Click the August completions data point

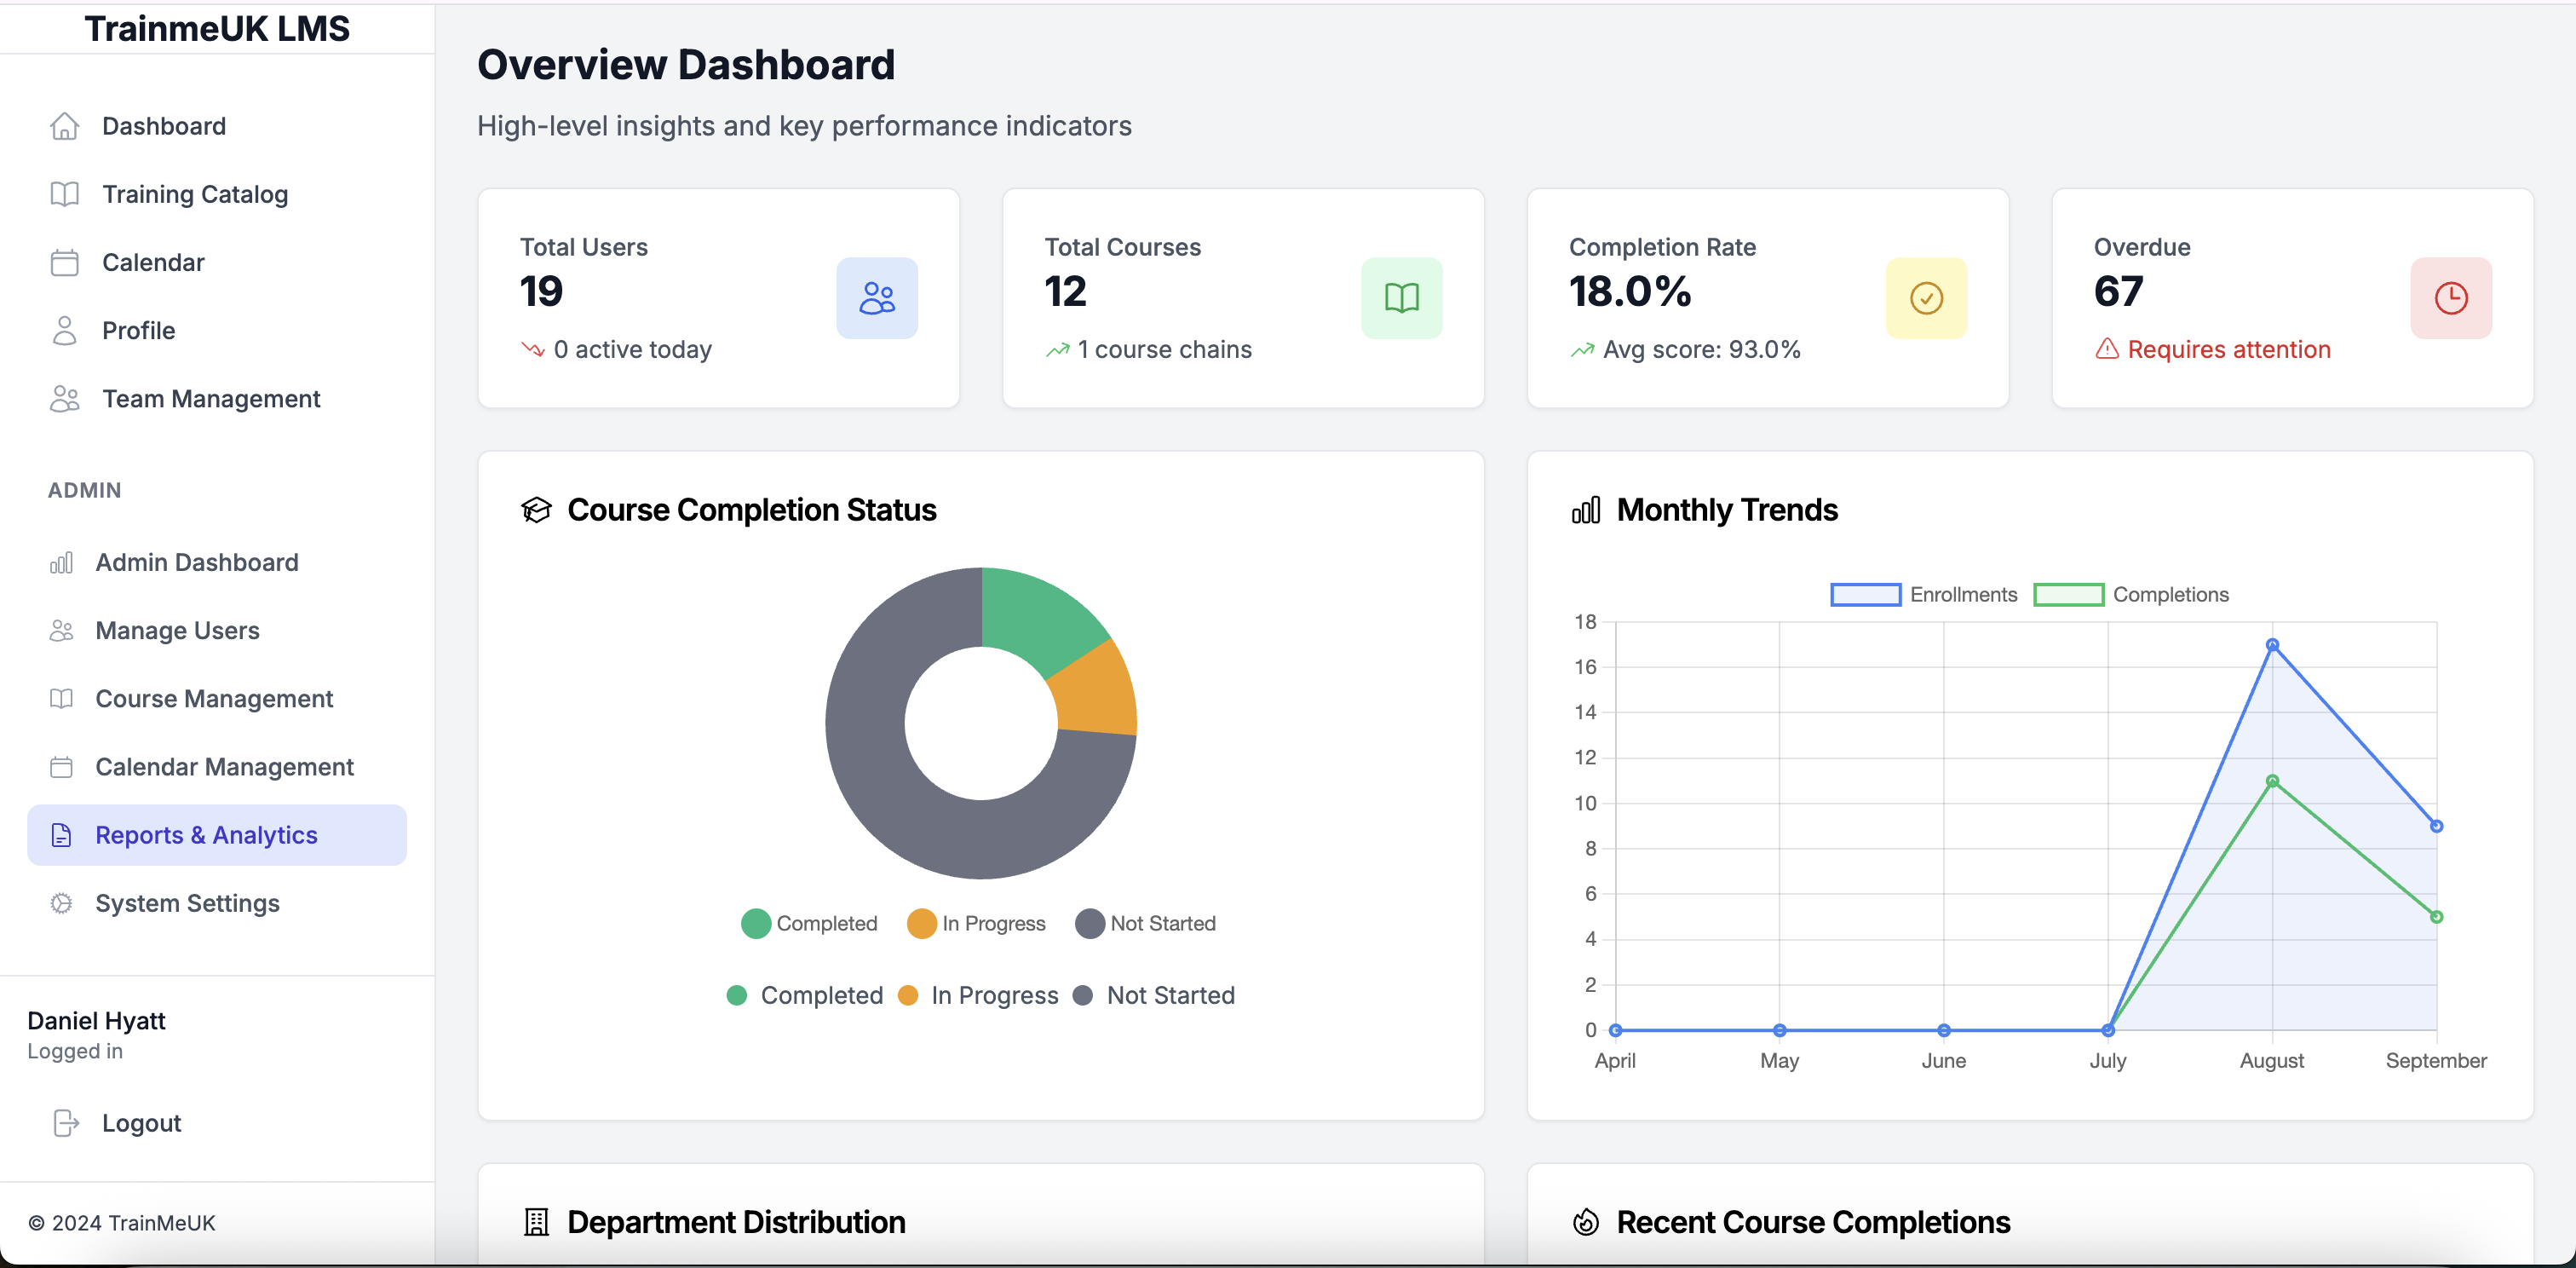pos(2272,781)
